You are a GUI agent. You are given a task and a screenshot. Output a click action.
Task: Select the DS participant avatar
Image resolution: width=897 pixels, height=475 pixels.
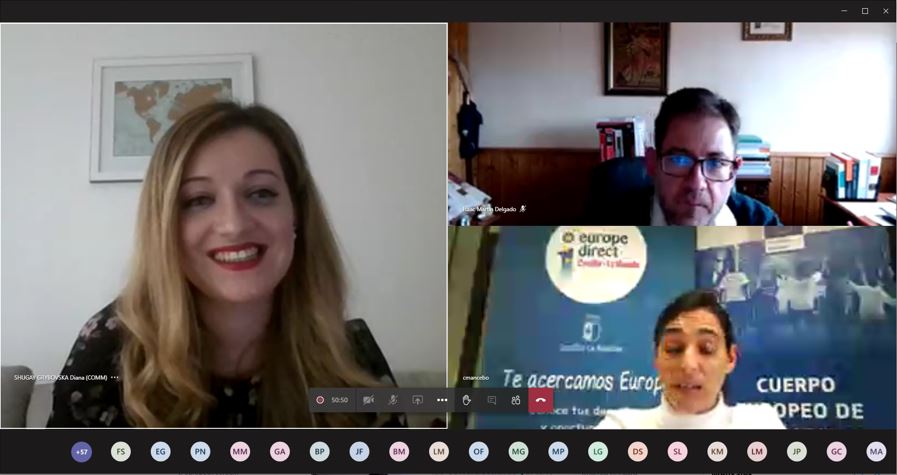click(x=638, y=452)
